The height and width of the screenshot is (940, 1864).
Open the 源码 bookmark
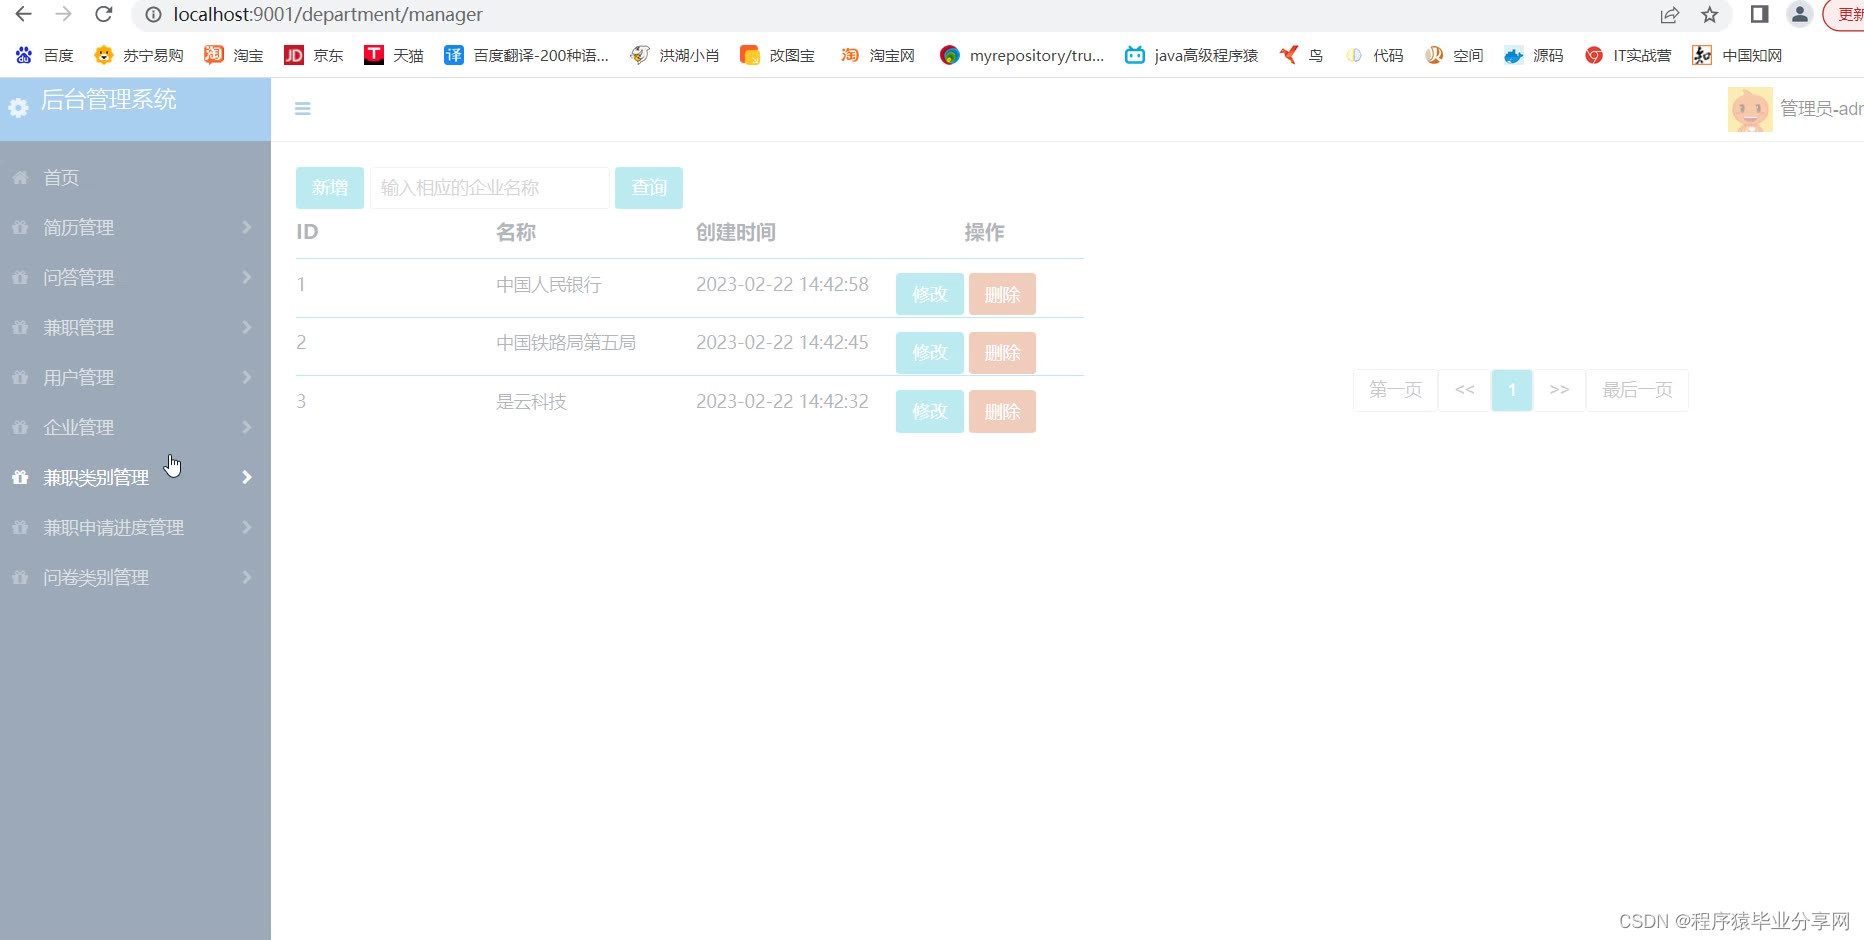[1533, 55]
